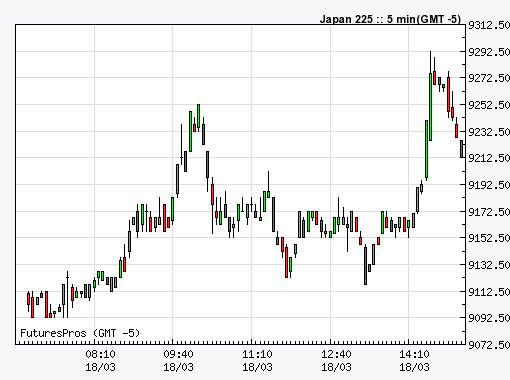Click the 9092.50 price axis label
The height and width of the screenshot is (380, 510).
click(x=489, y=318)
